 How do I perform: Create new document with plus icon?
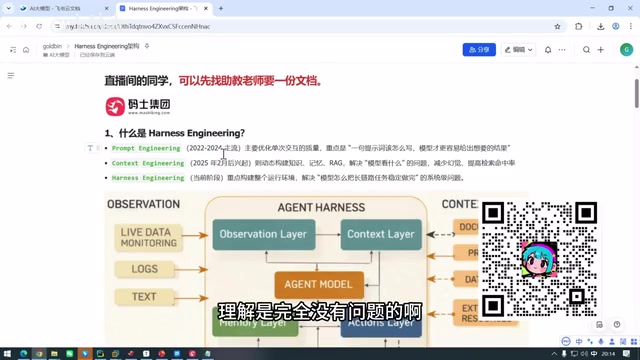click(x=600, y=50)
